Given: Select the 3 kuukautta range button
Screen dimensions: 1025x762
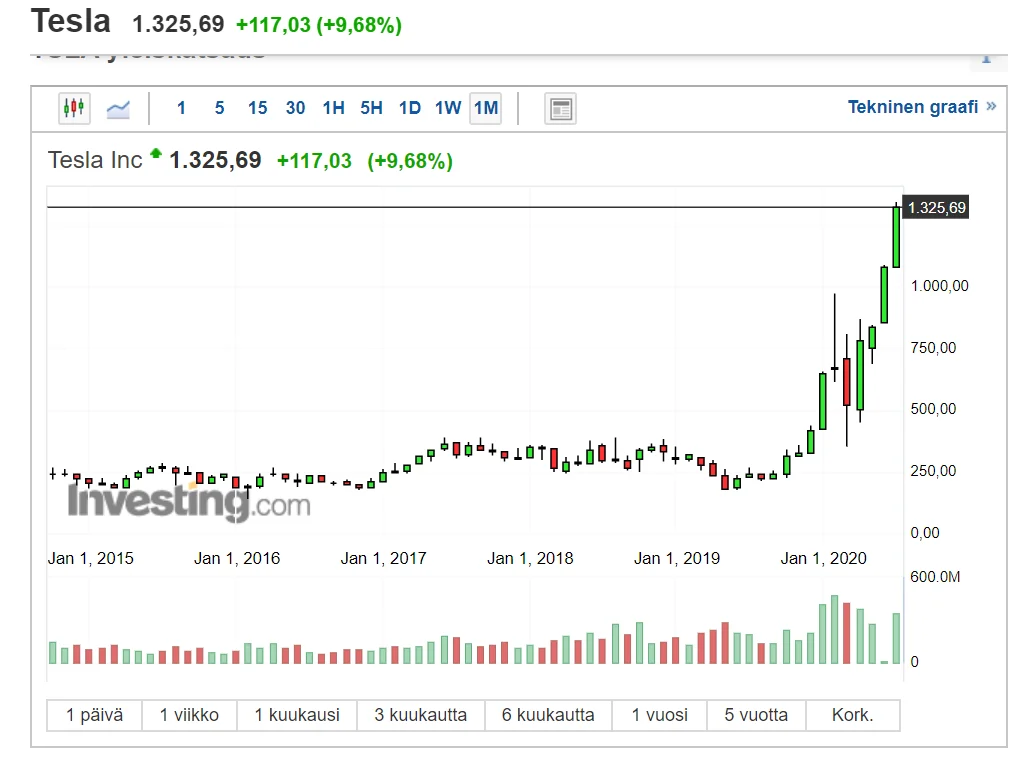Looking at the screenshot, I should (x=420, y=715).
